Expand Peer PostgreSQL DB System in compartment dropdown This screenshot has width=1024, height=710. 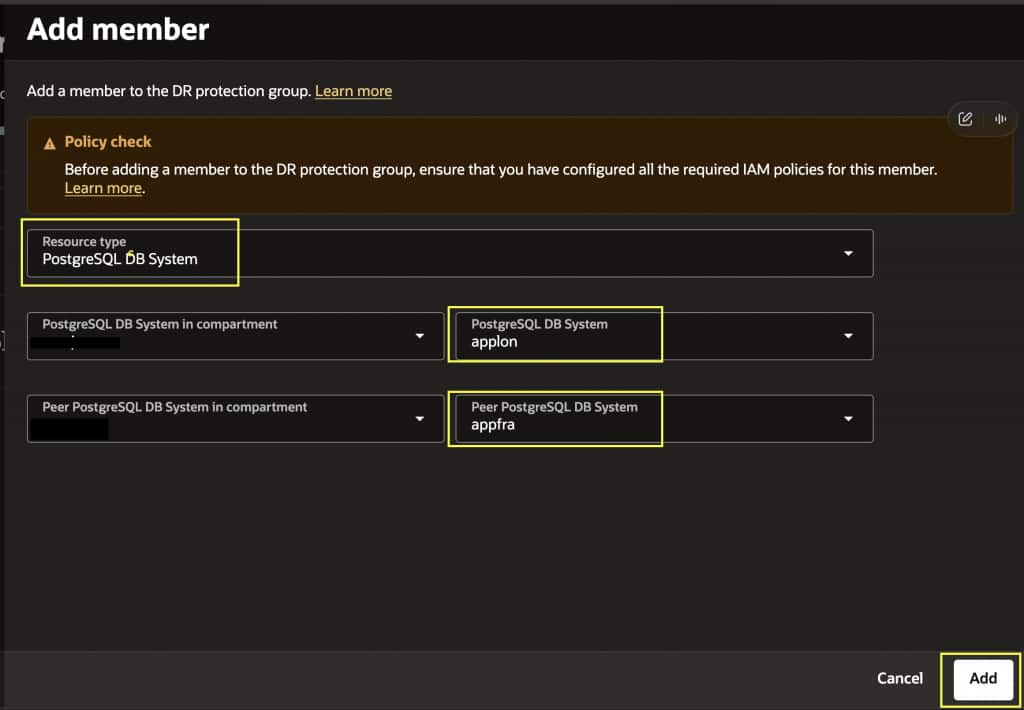[235, 419]
